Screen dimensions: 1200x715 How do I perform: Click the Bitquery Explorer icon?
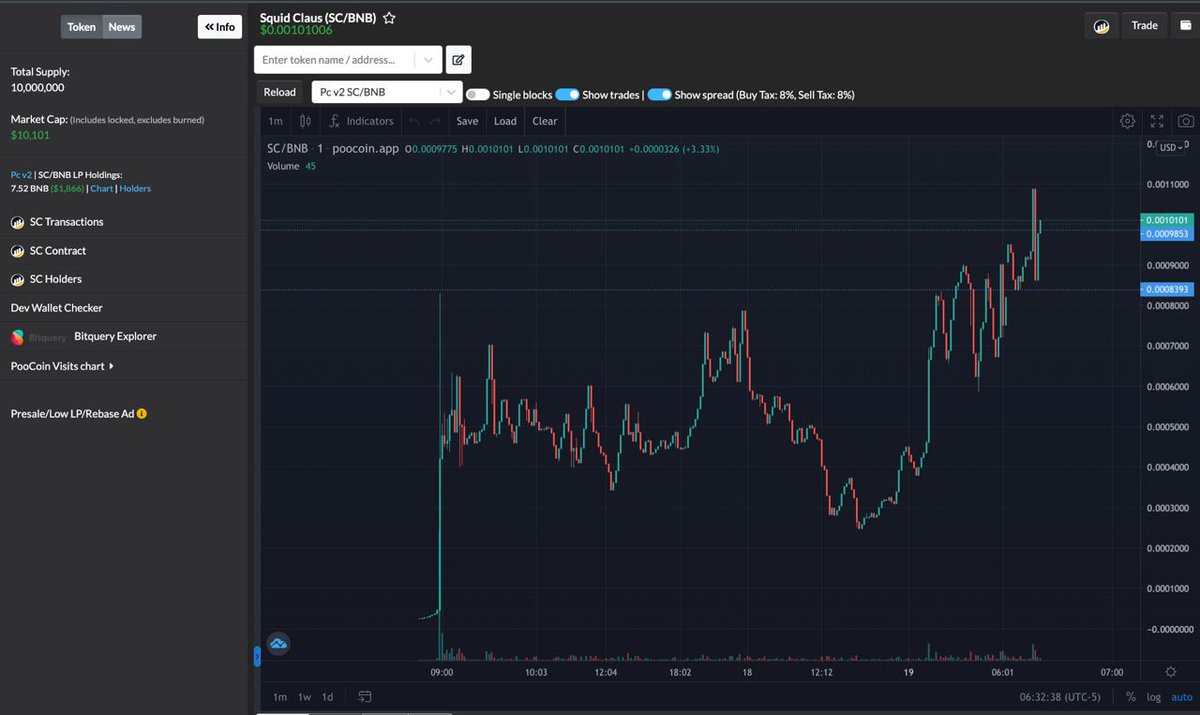point(19,336)
